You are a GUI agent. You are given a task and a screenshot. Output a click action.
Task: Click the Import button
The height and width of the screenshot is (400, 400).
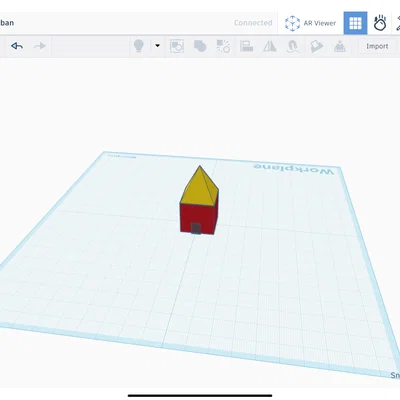(377, 46)
